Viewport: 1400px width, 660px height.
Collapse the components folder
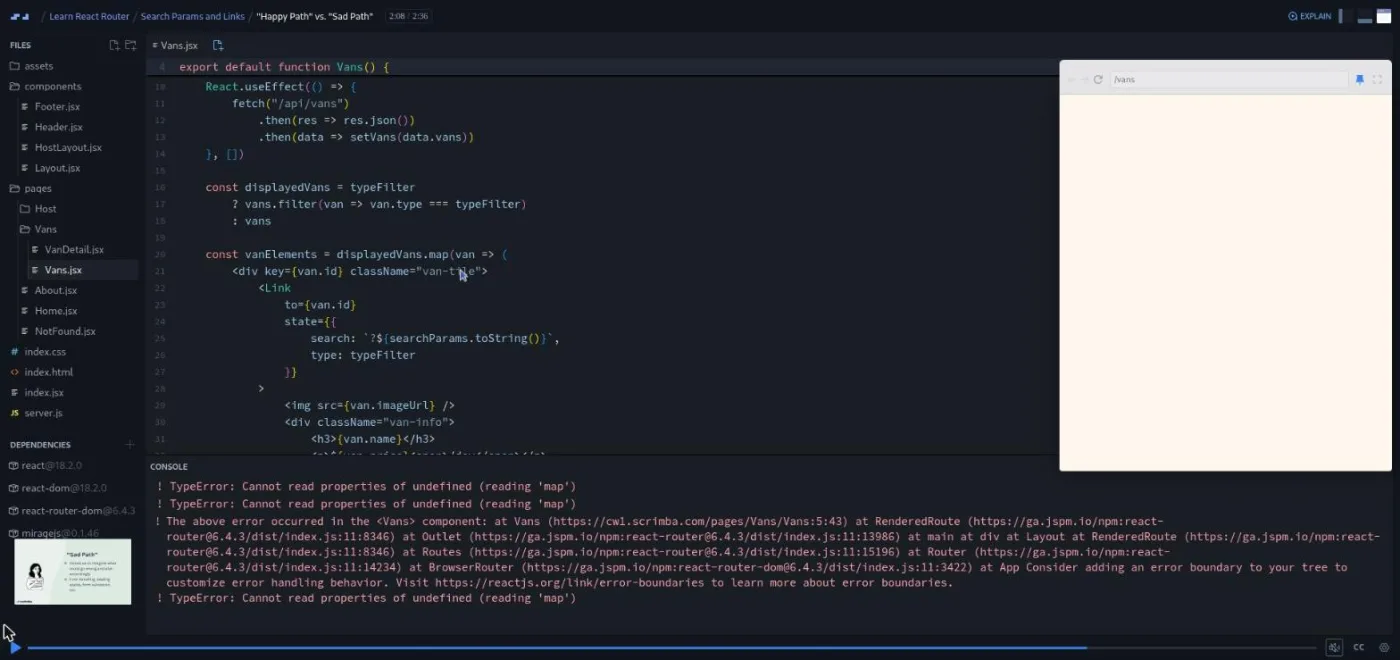pyautogui.click(x=45, y=86)
